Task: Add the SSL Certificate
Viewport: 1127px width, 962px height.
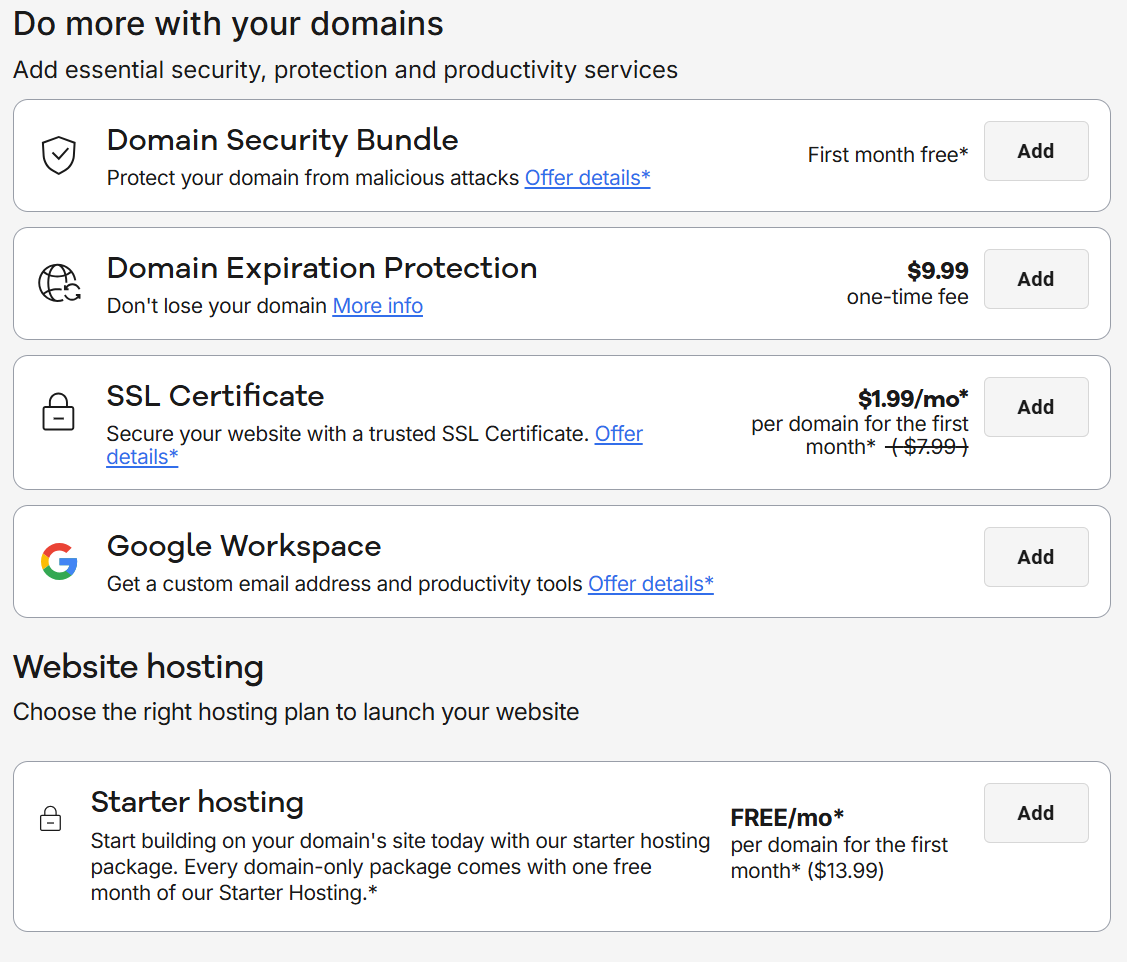Action: pyautogui.click(x=1036, y=407)
